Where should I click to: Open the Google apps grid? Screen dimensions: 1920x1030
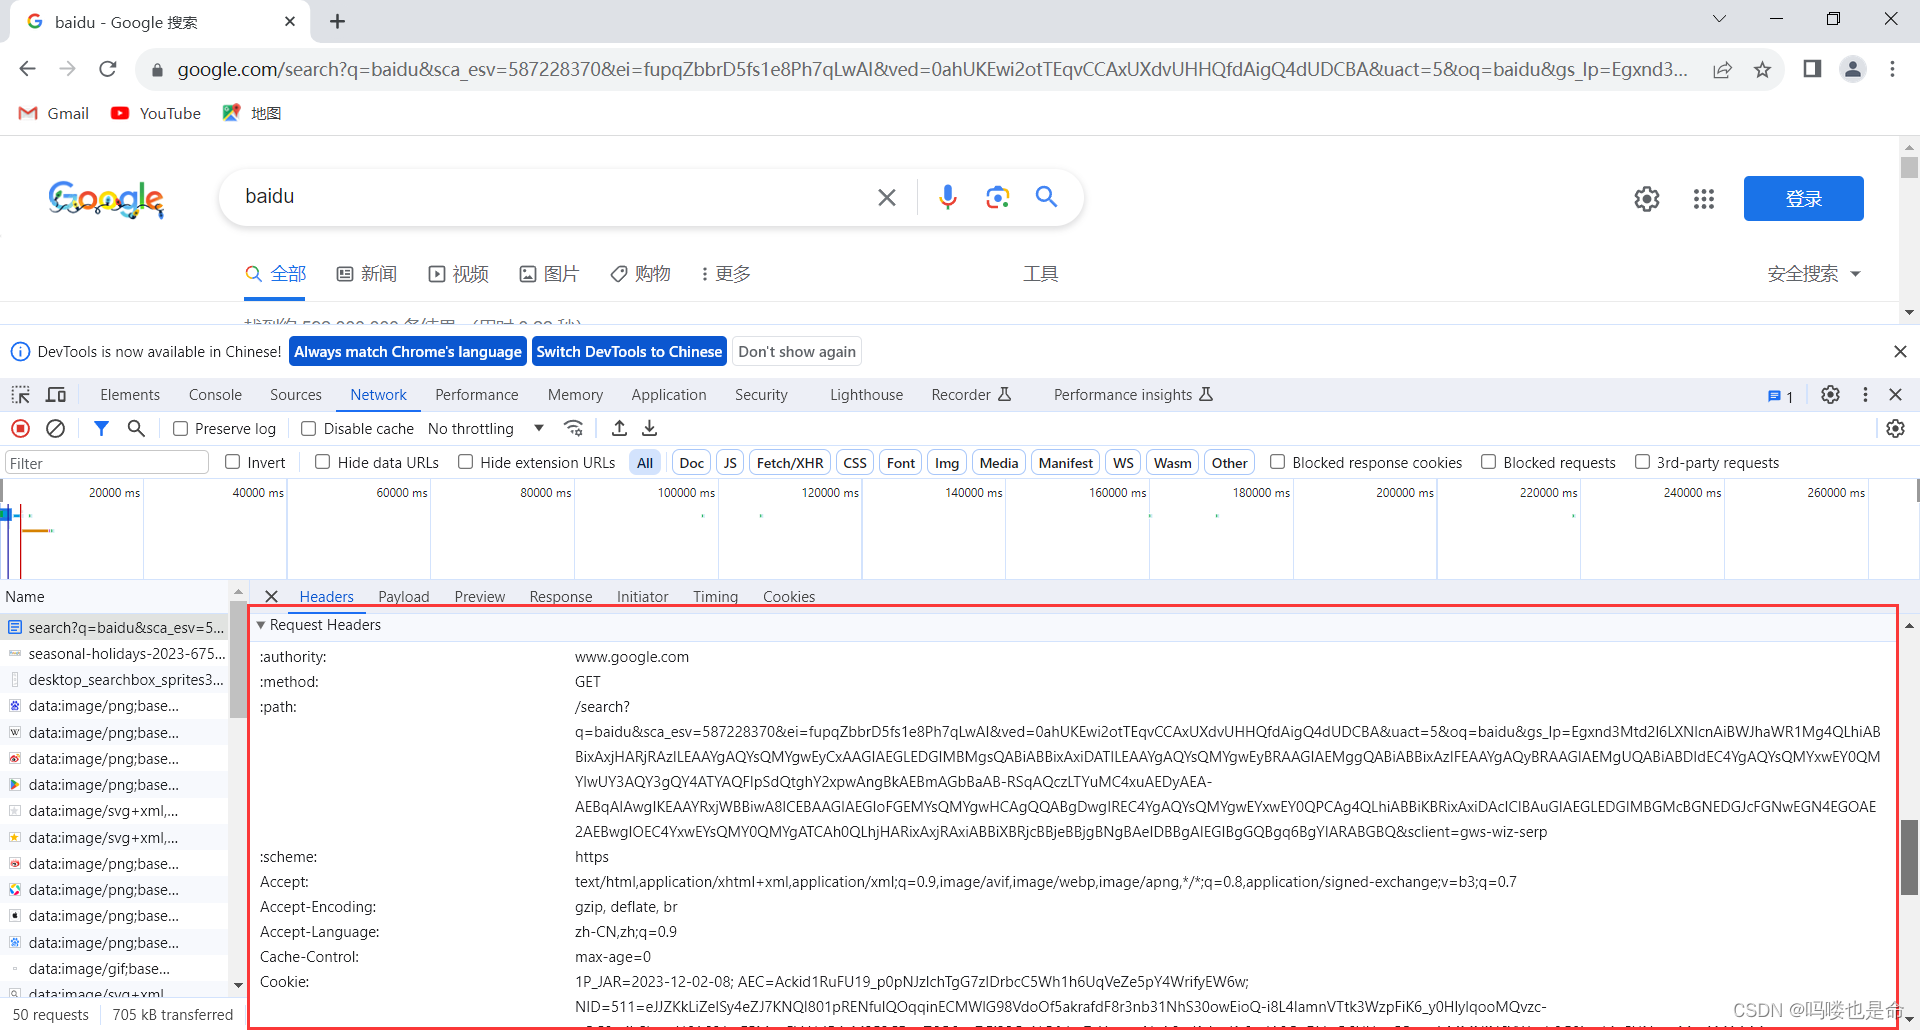pos(1704,199)
